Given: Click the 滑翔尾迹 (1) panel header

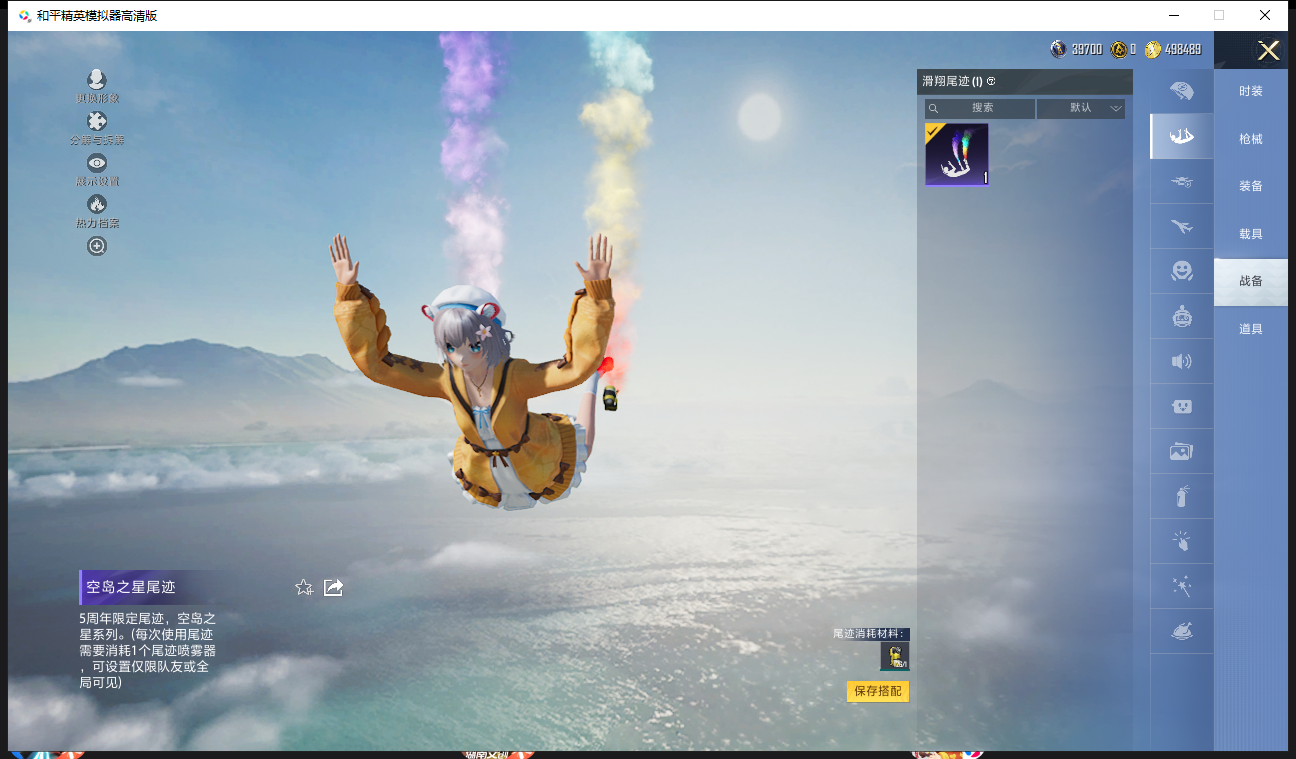Looking at the screenshot, I should pos(1025,82).
